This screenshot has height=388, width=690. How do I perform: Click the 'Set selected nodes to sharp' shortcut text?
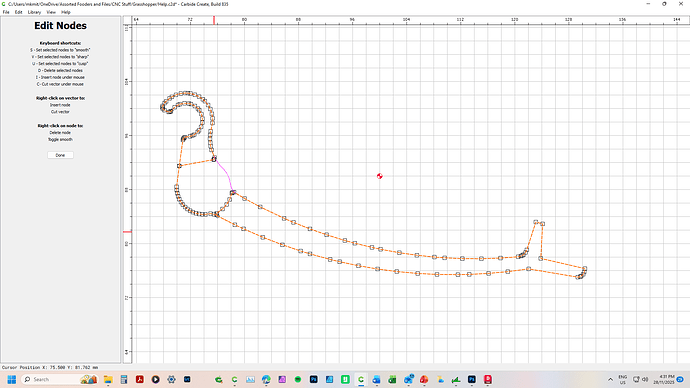[x=60, y=57]
